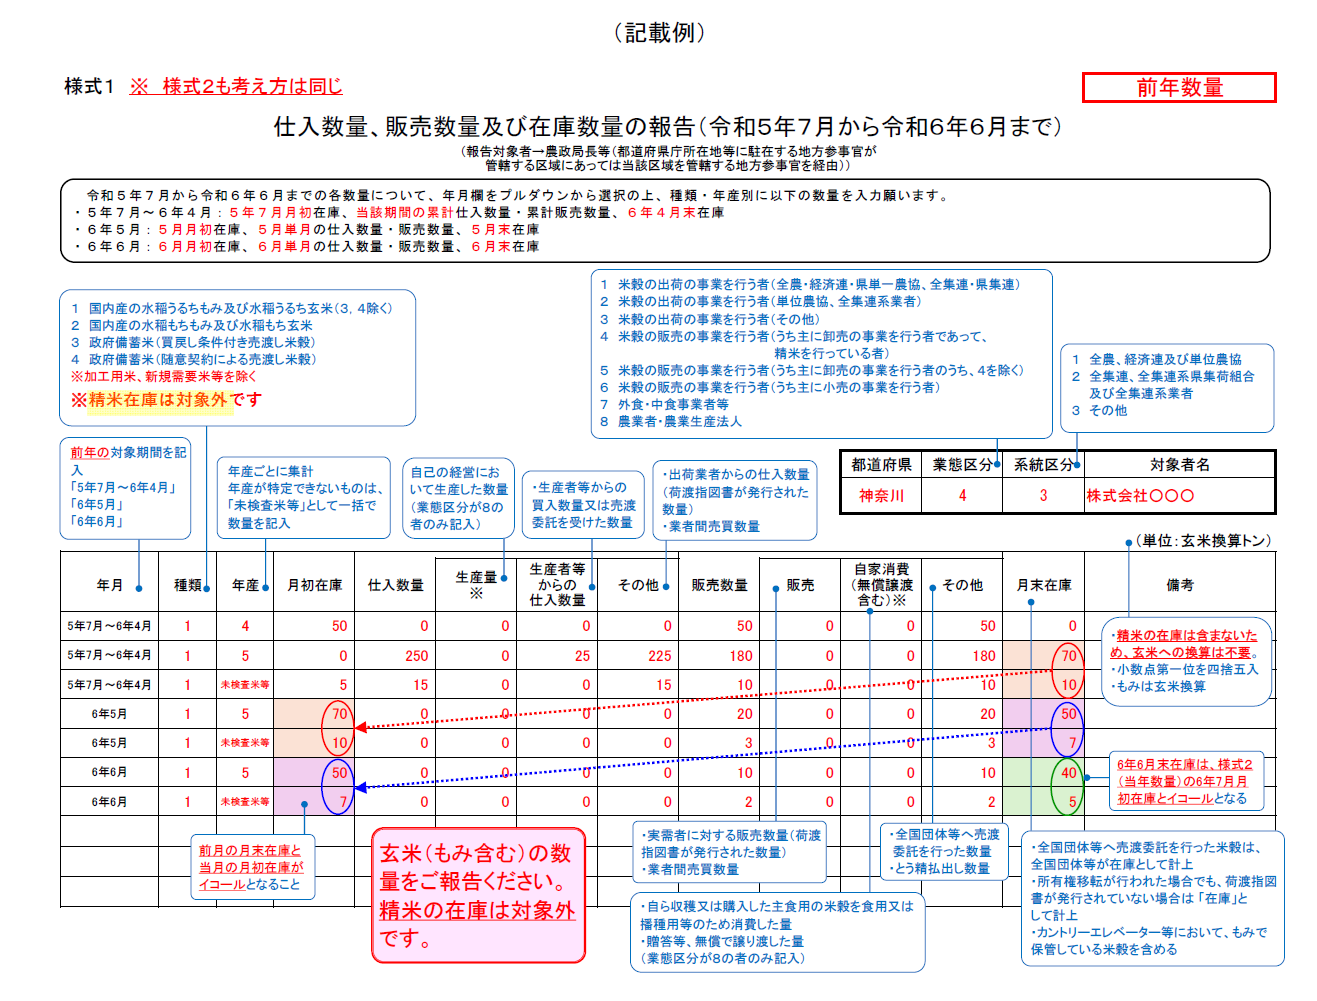
Task: Click '8 農業者・農業生産法人' list entry
Action: (x=671, y=421)
